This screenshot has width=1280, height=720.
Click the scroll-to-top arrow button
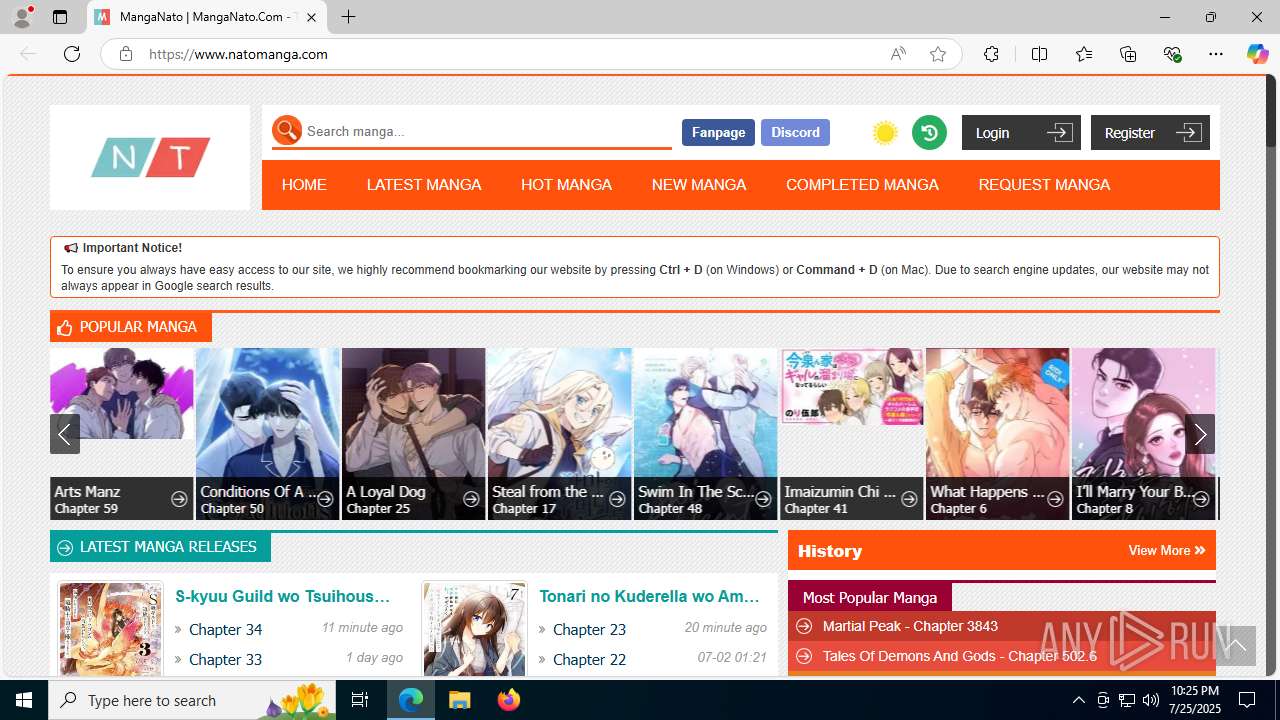tap(1235, 646)
